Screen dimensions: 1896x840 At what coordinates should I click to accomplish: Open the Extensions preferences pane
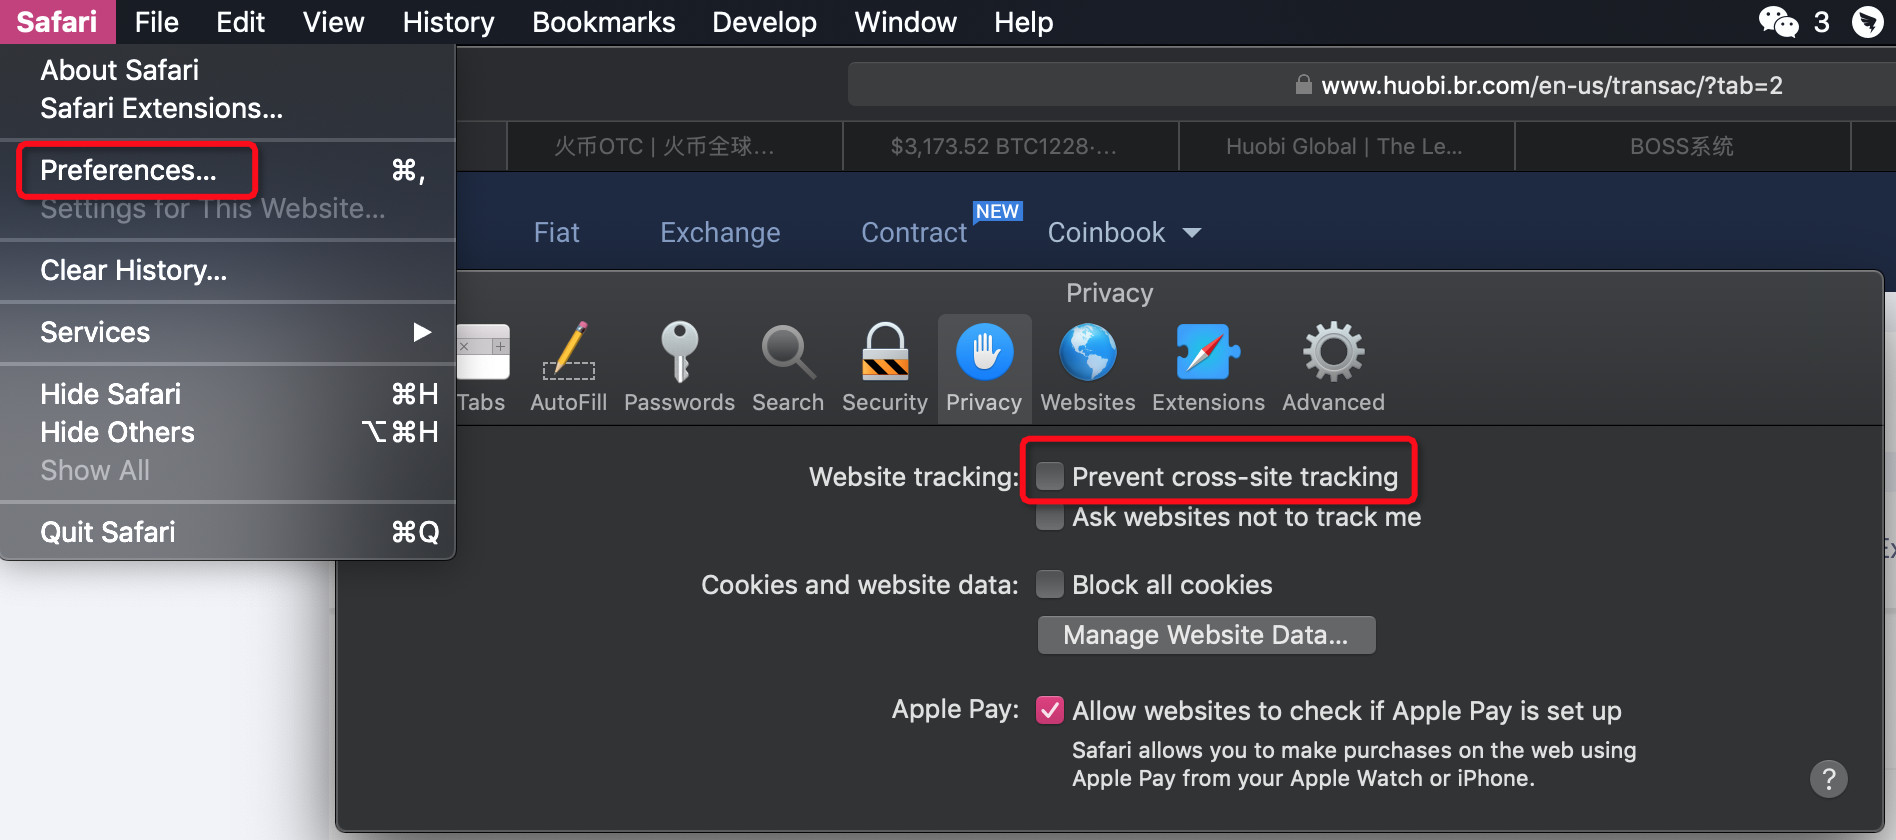tap(1208, 367)
